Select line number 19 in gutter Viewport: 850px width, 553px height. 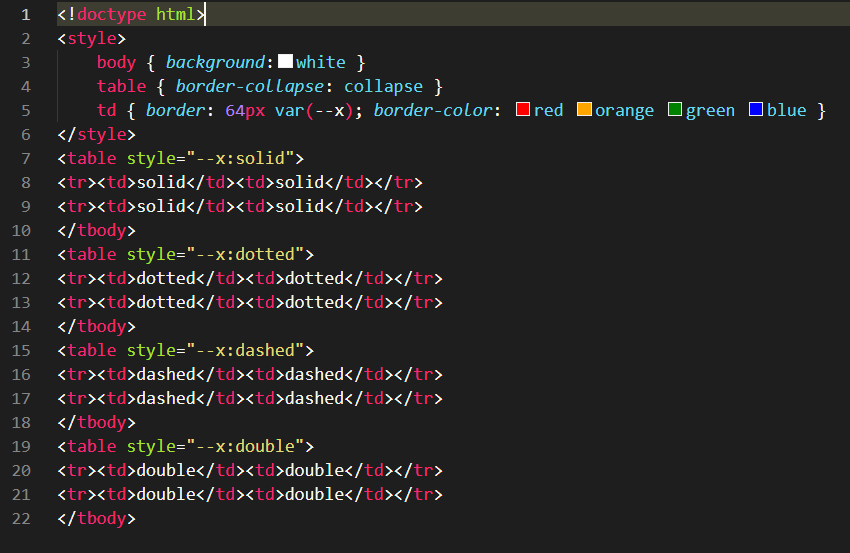pyautogui.click(x=21, y=446)
